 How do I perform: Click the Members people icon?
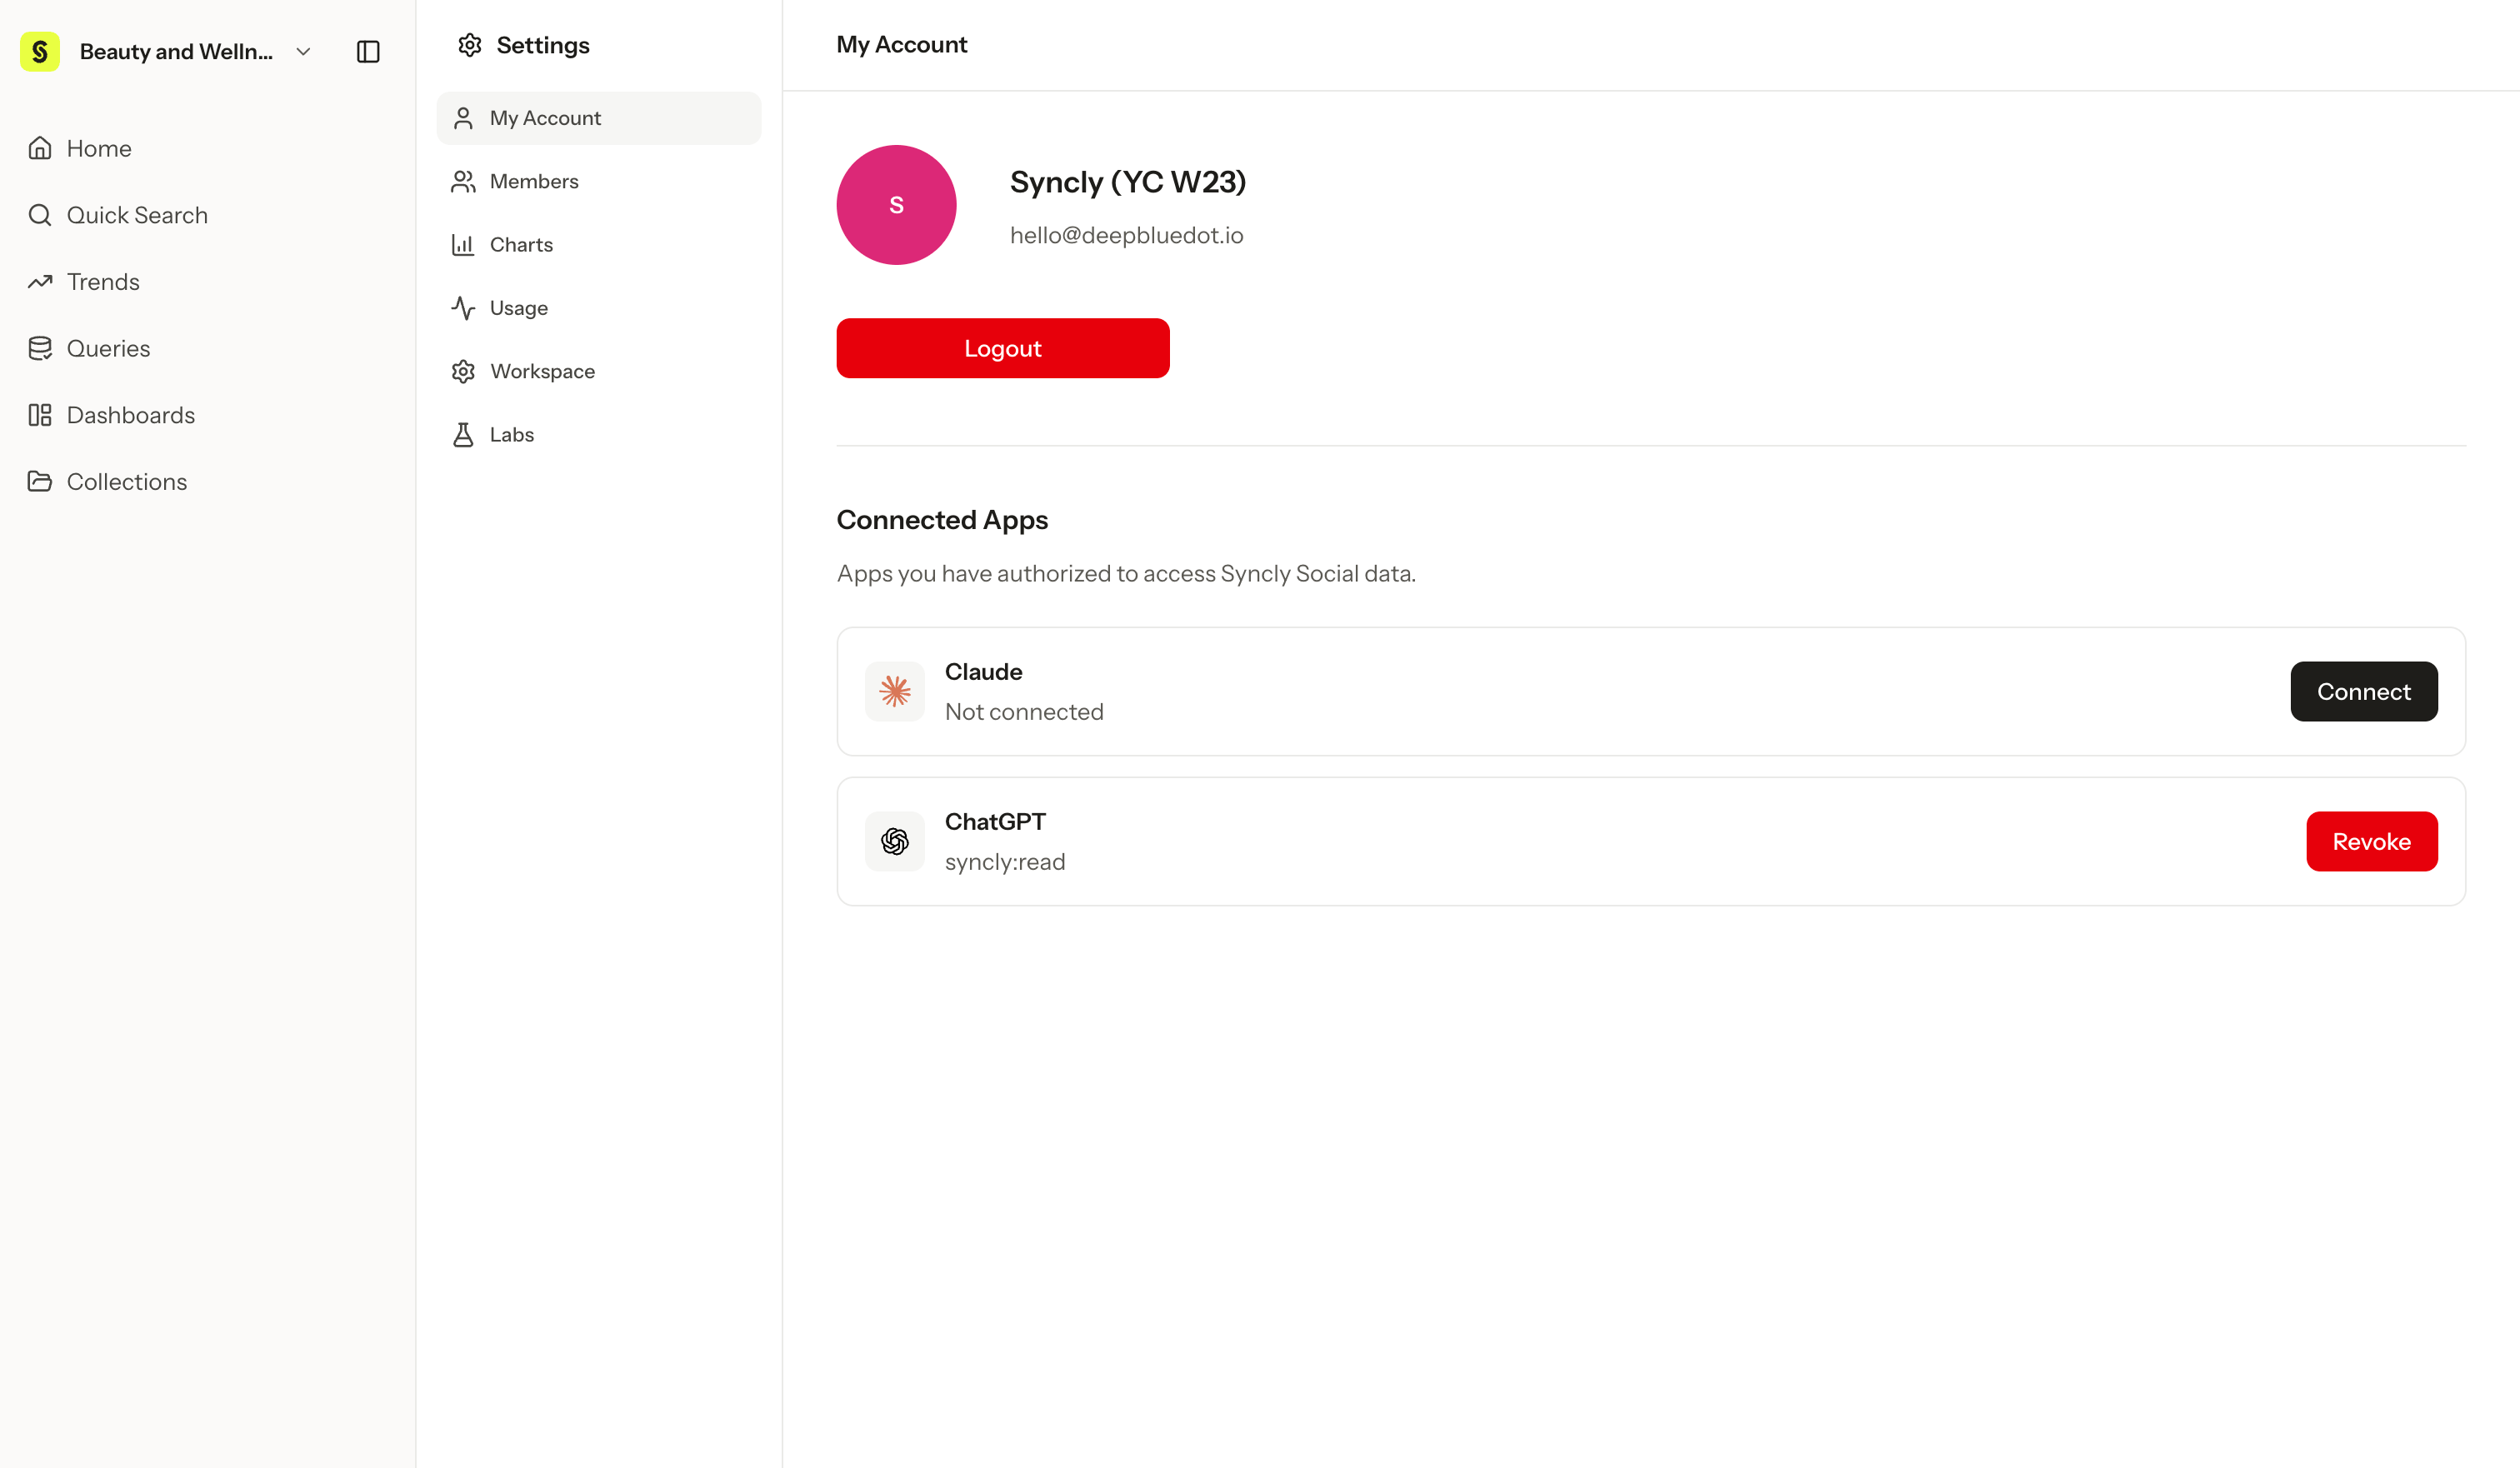tap(463, 181)
